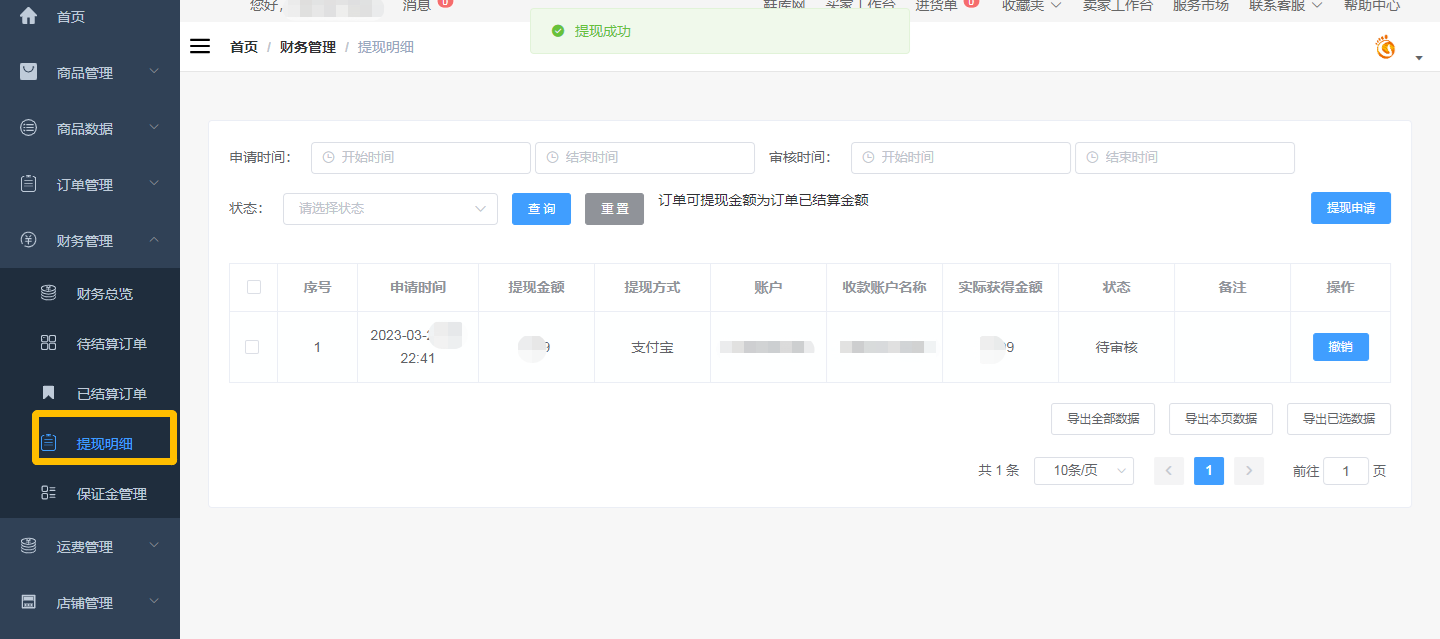The image size is (1440, 639).
Task: Open 待结算订单 in the sidebar
Action: pos(111,344)
